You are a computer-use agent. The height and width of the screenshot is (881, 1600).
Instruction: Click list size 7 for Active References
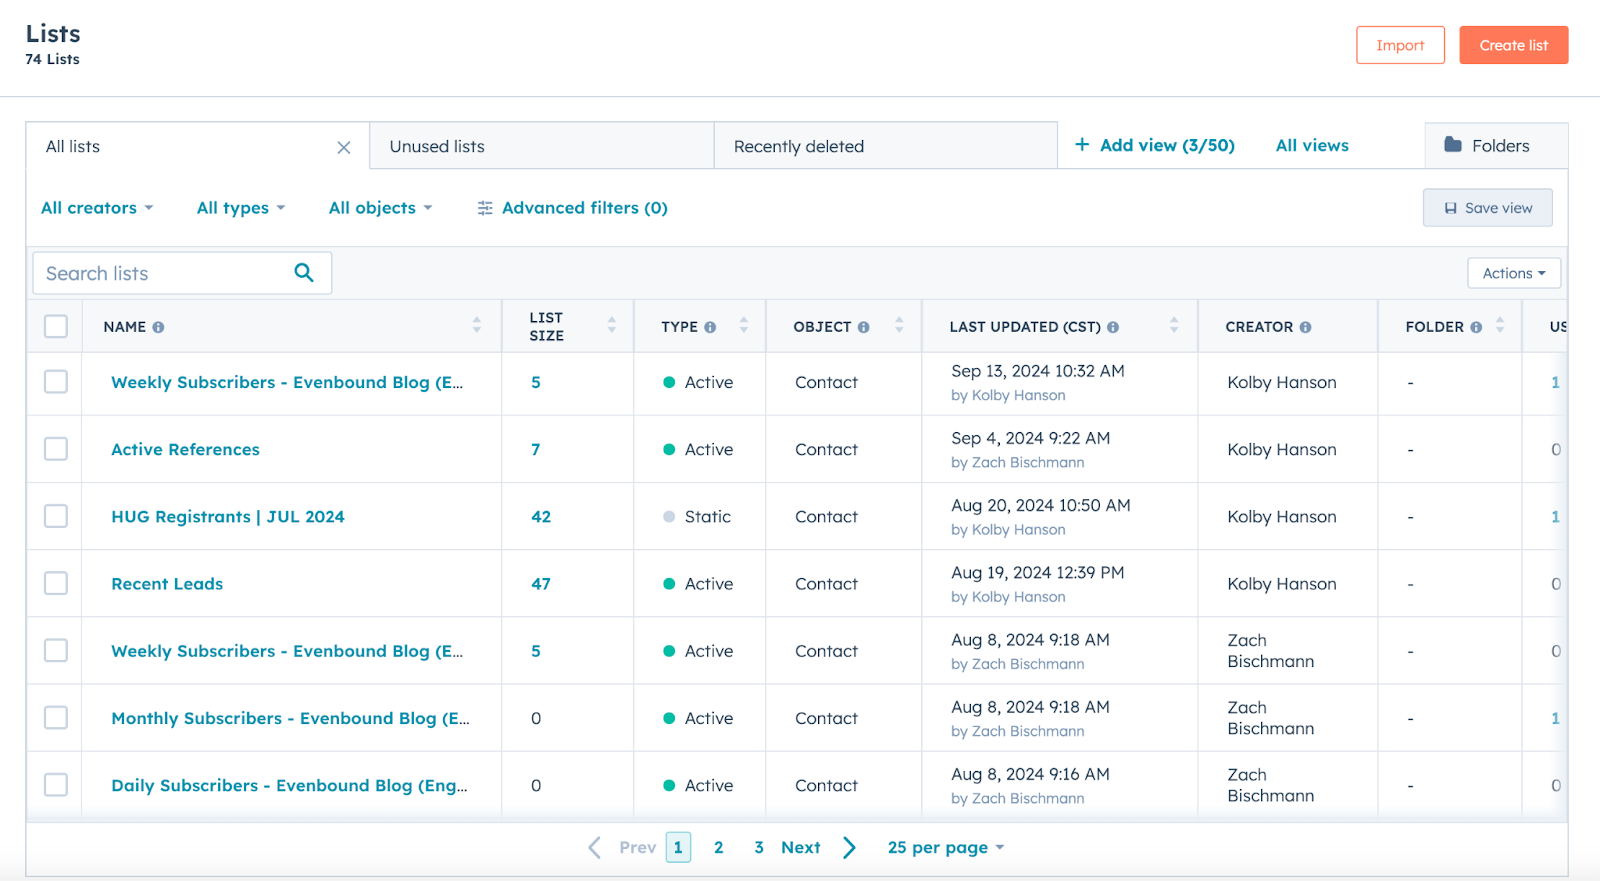click(536, 450)
